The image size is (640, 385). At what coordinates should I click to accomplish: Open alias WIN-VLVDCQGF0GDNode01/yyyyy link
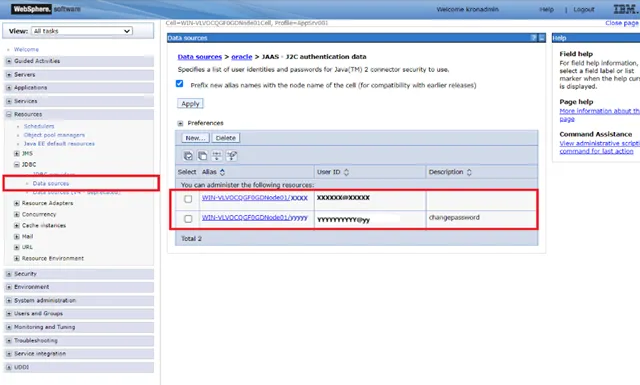click(x=255, y=218)
